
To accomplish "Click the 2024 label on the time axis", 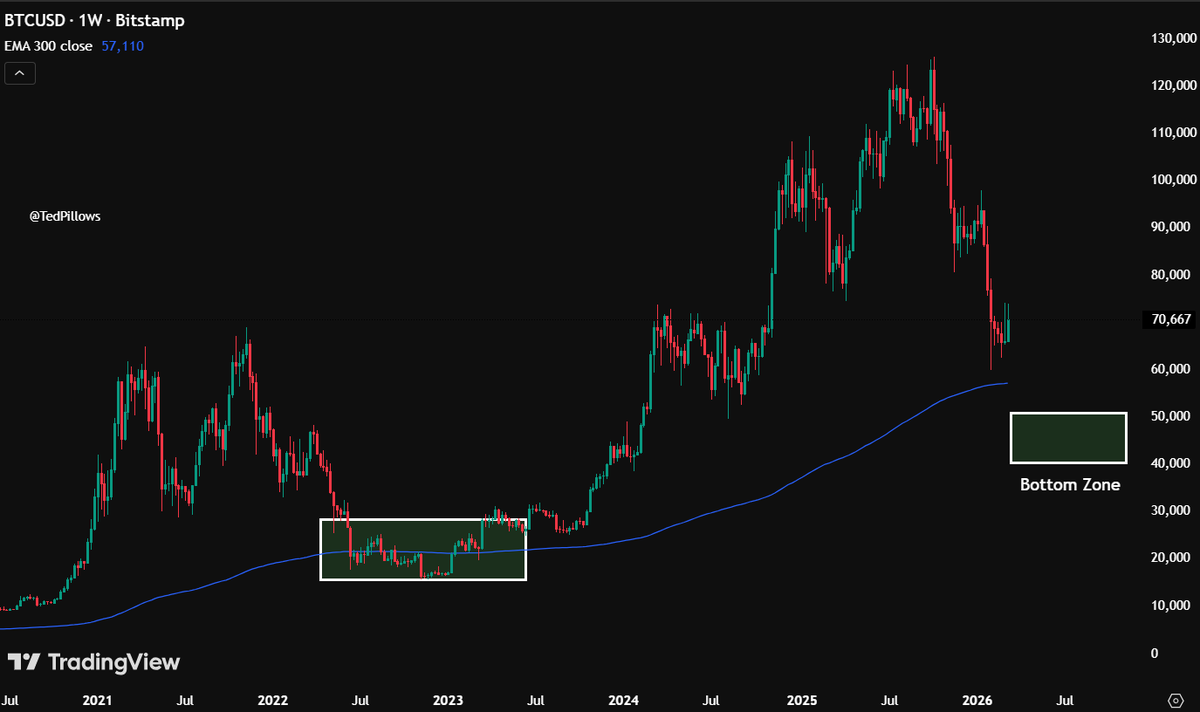I will tap(623, 700).
